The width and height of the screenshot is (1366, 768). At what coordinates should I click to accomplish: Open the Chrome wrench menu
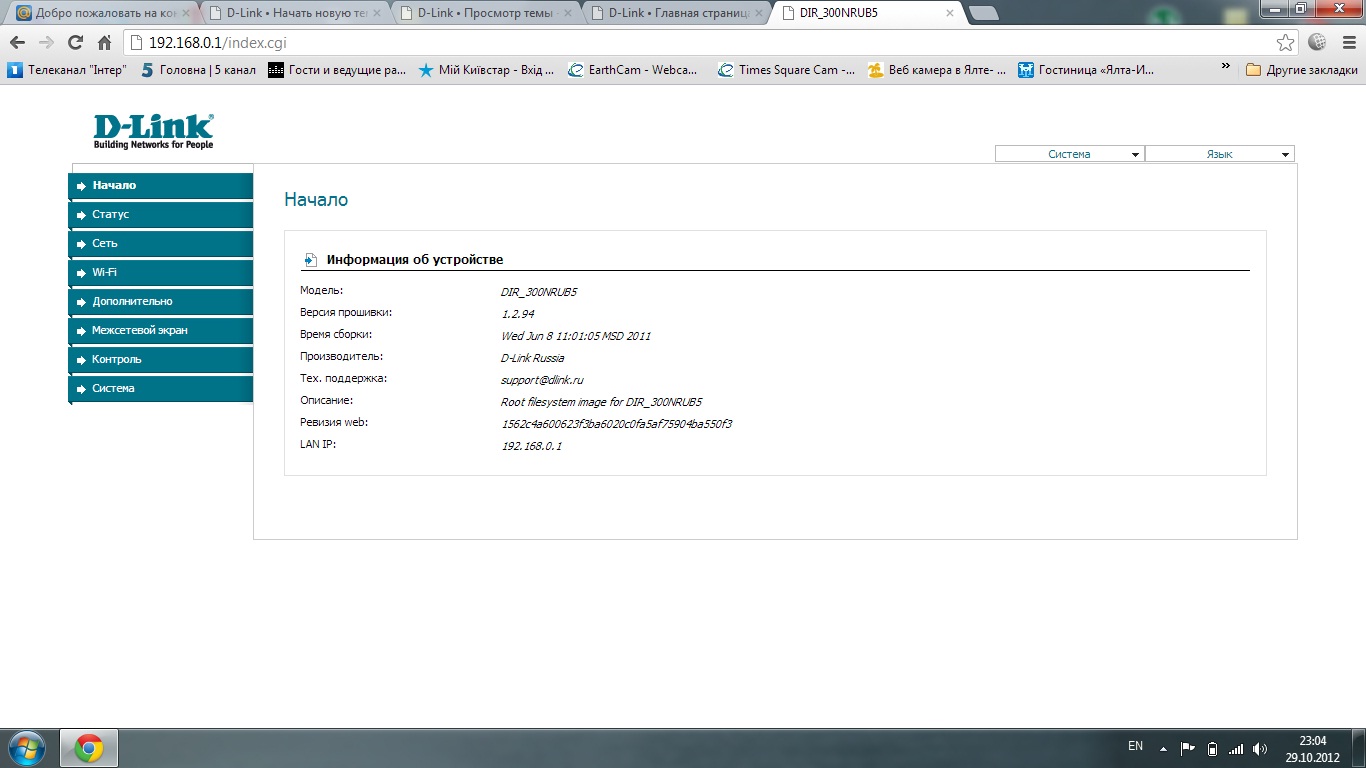click(1347, 43)
